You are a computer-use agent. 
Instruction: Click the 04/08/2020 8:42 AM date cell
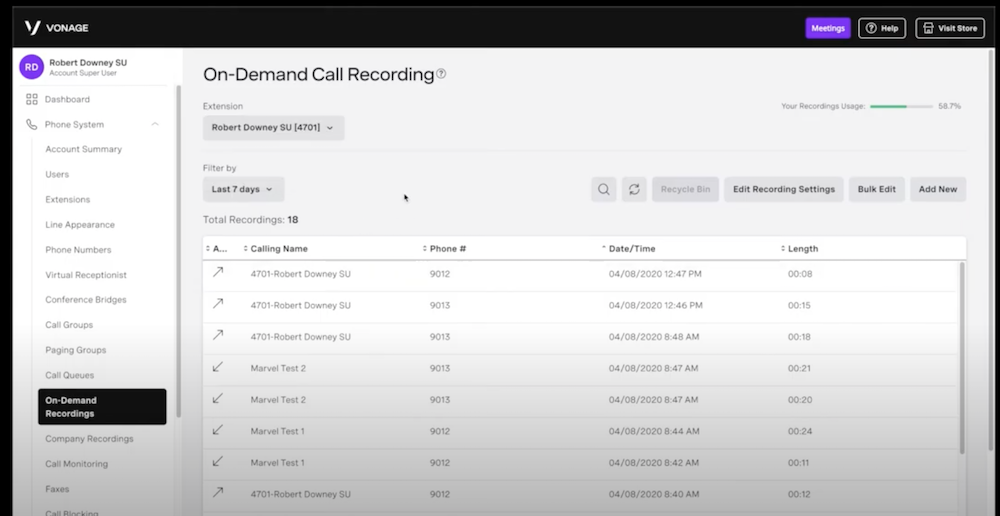[x=653, y=462]
